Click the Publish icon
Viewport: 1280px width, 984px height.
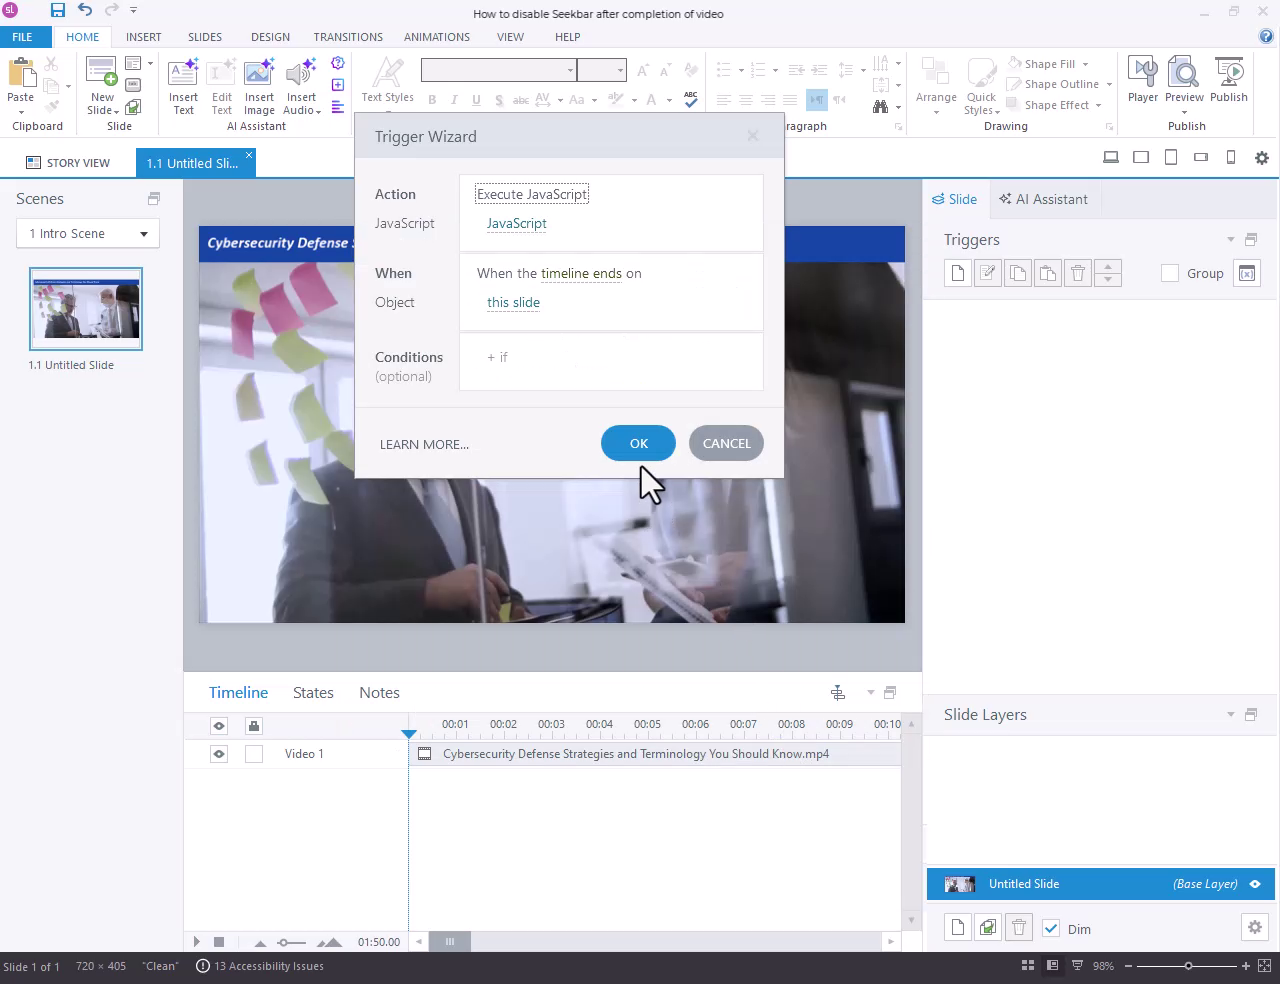[1228, 80]
